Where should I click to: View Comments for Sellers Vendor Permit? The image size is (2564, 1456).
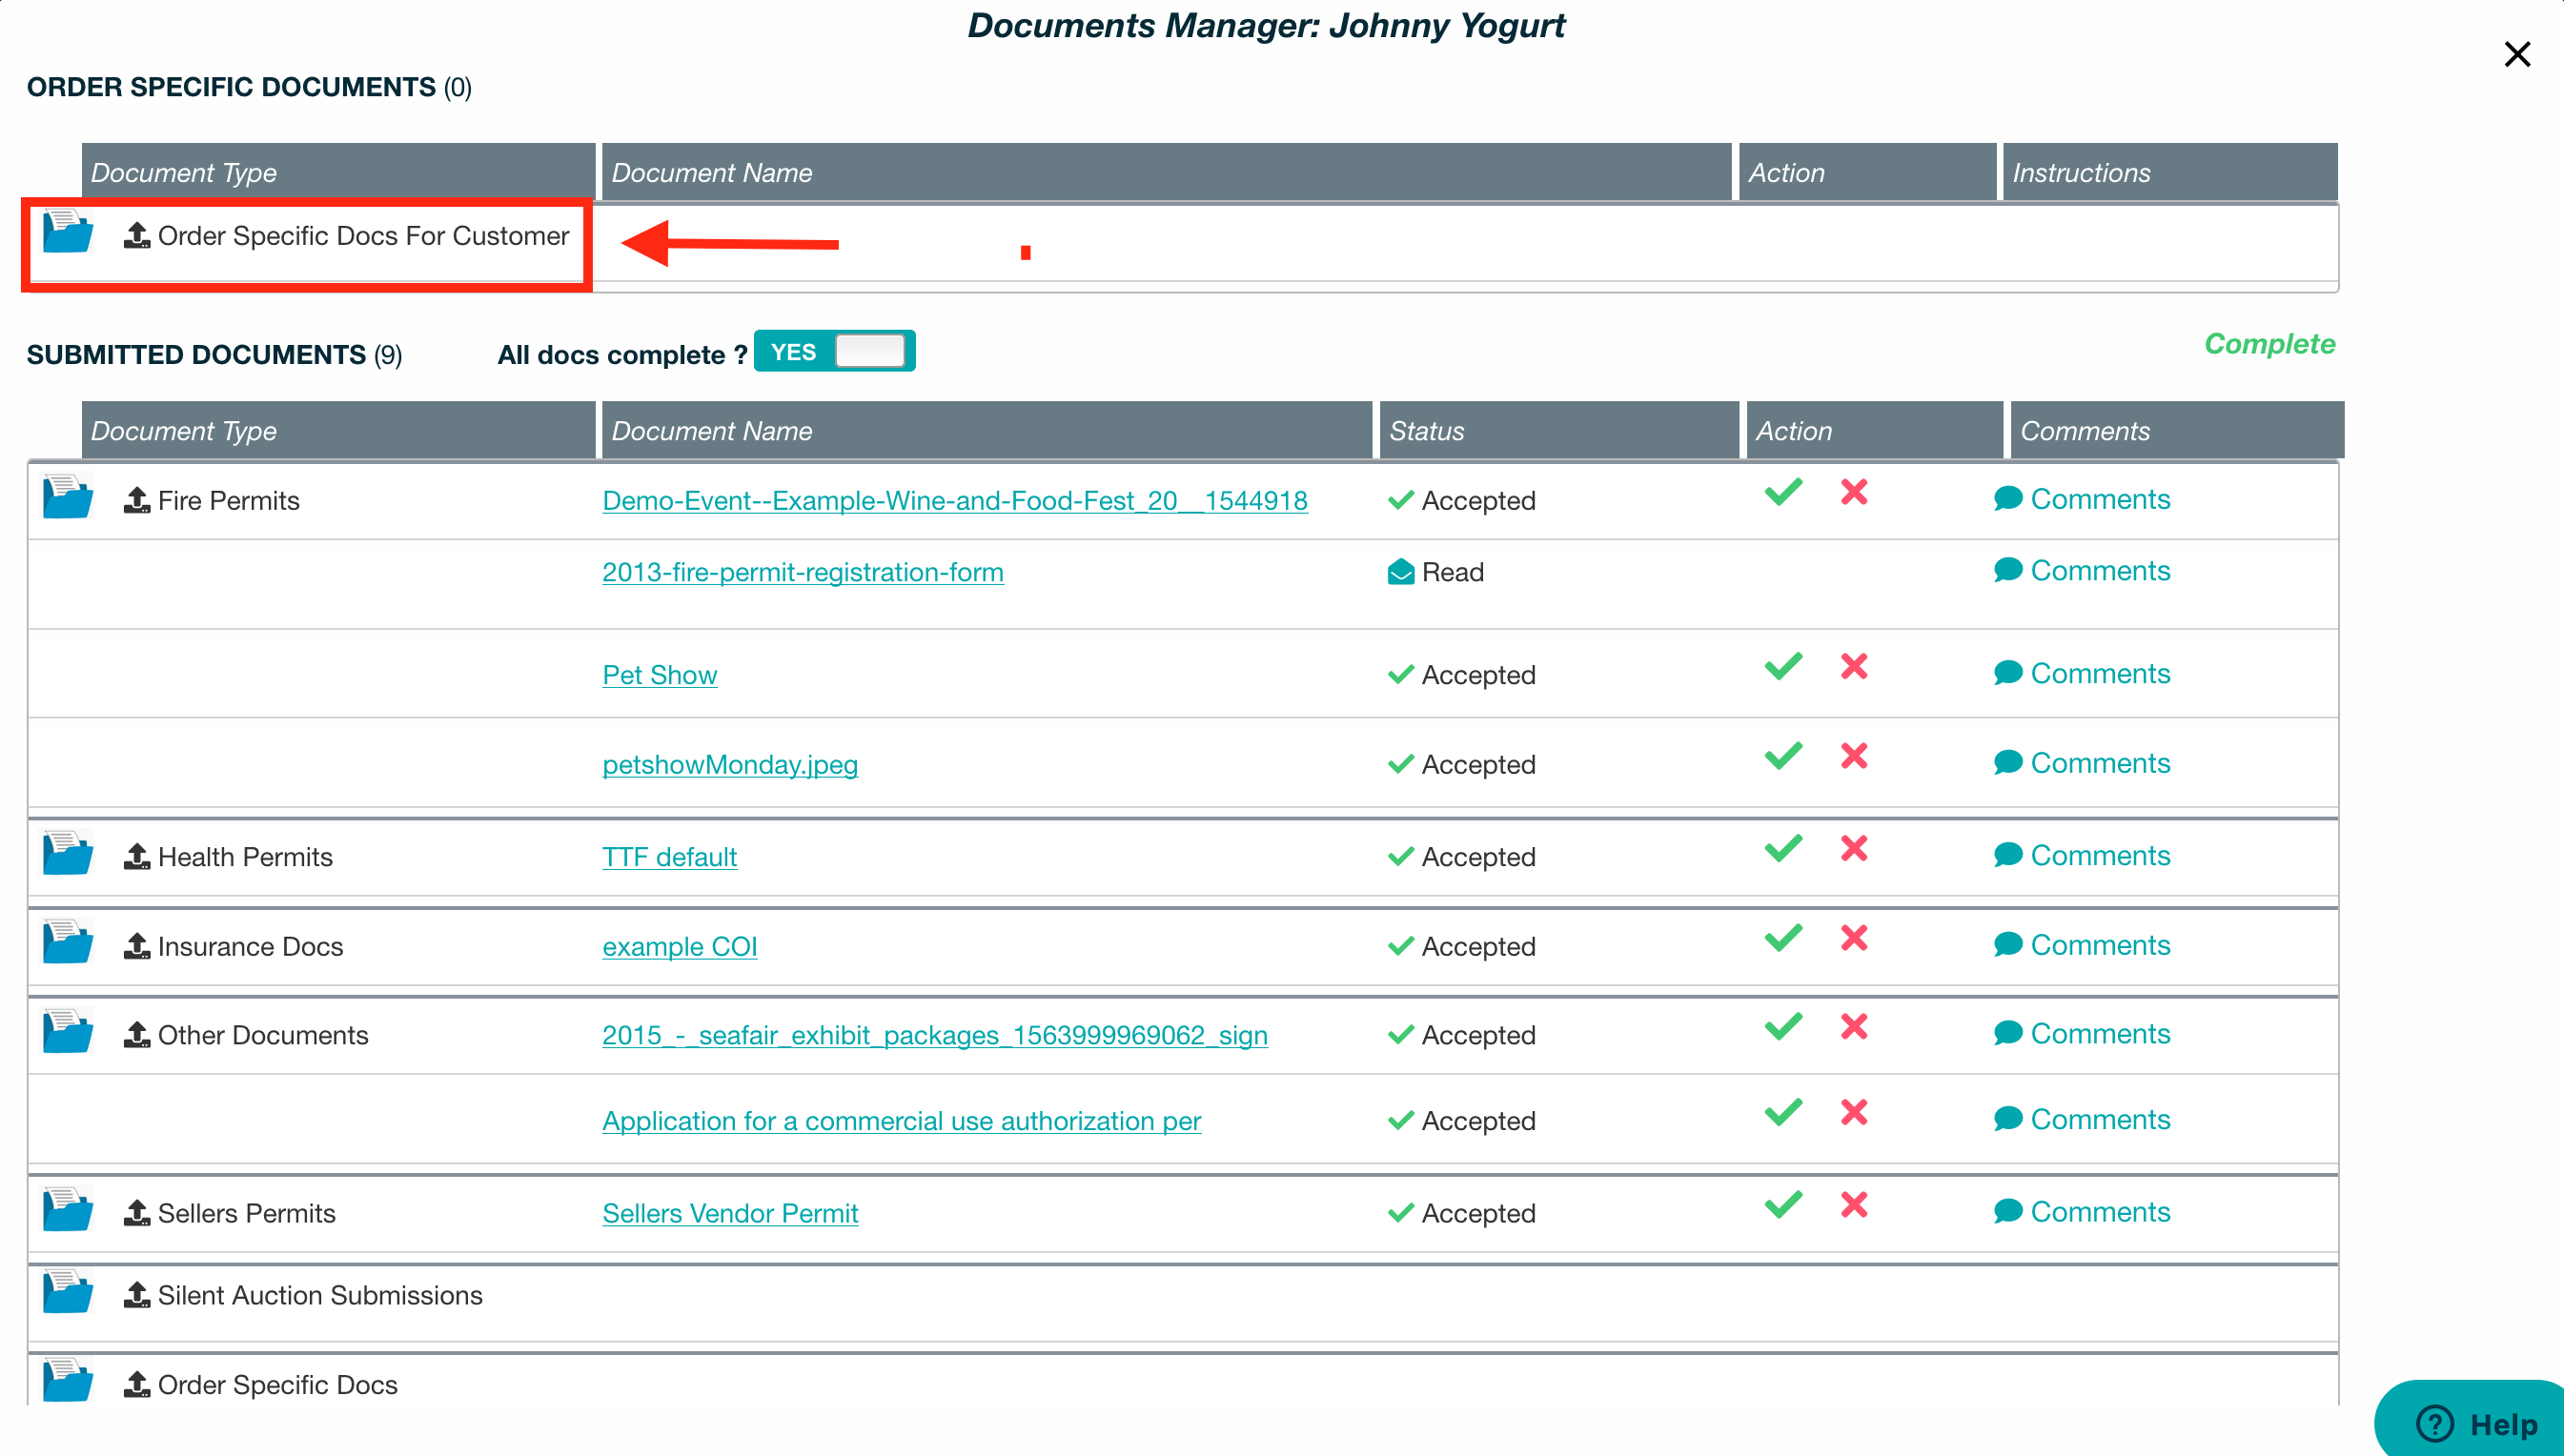(x=2082, y=1211)
